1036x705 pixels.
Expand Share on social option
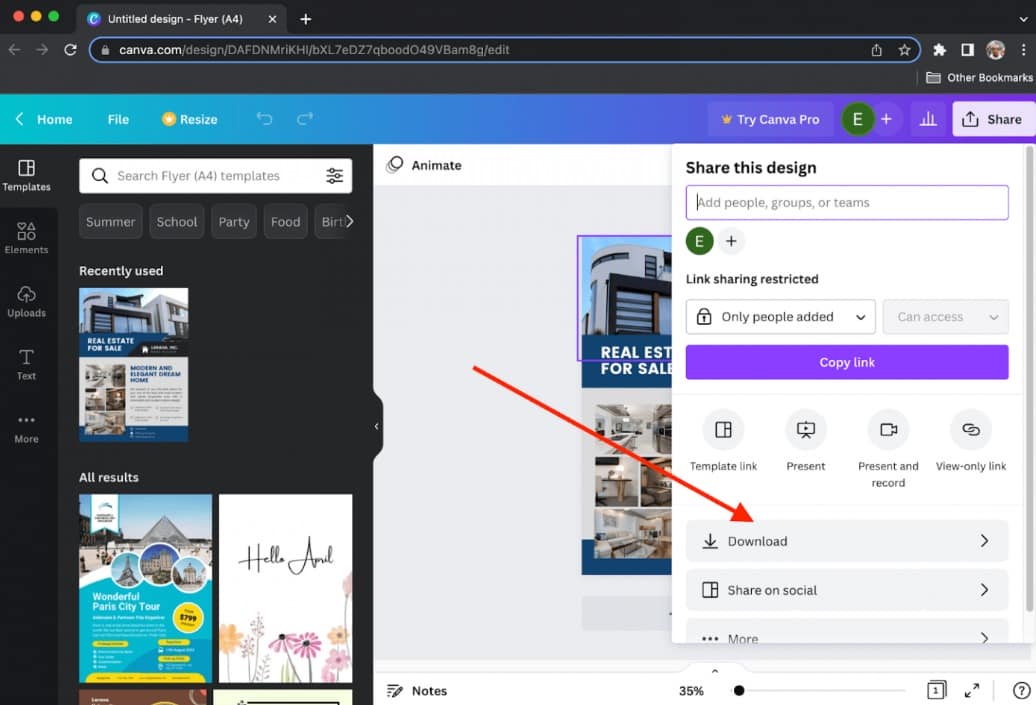tap(847, 589)
